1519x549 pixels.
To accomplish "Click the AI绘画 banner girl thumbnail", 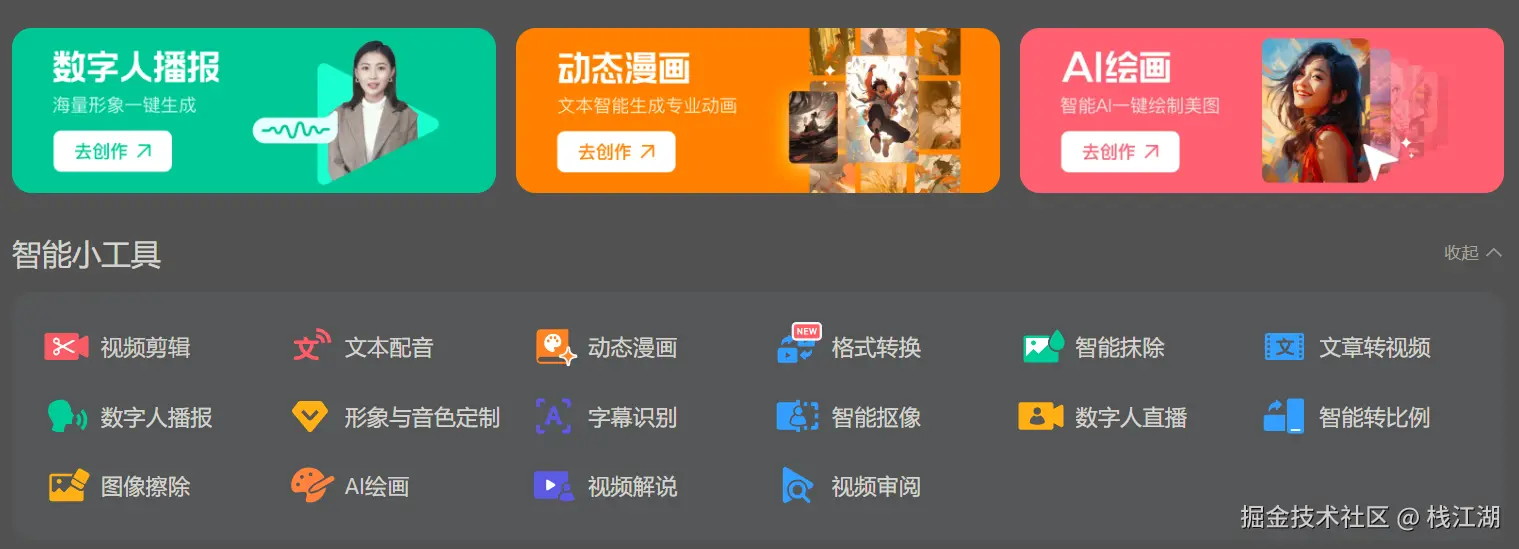I will click(x=1316, y=110).
